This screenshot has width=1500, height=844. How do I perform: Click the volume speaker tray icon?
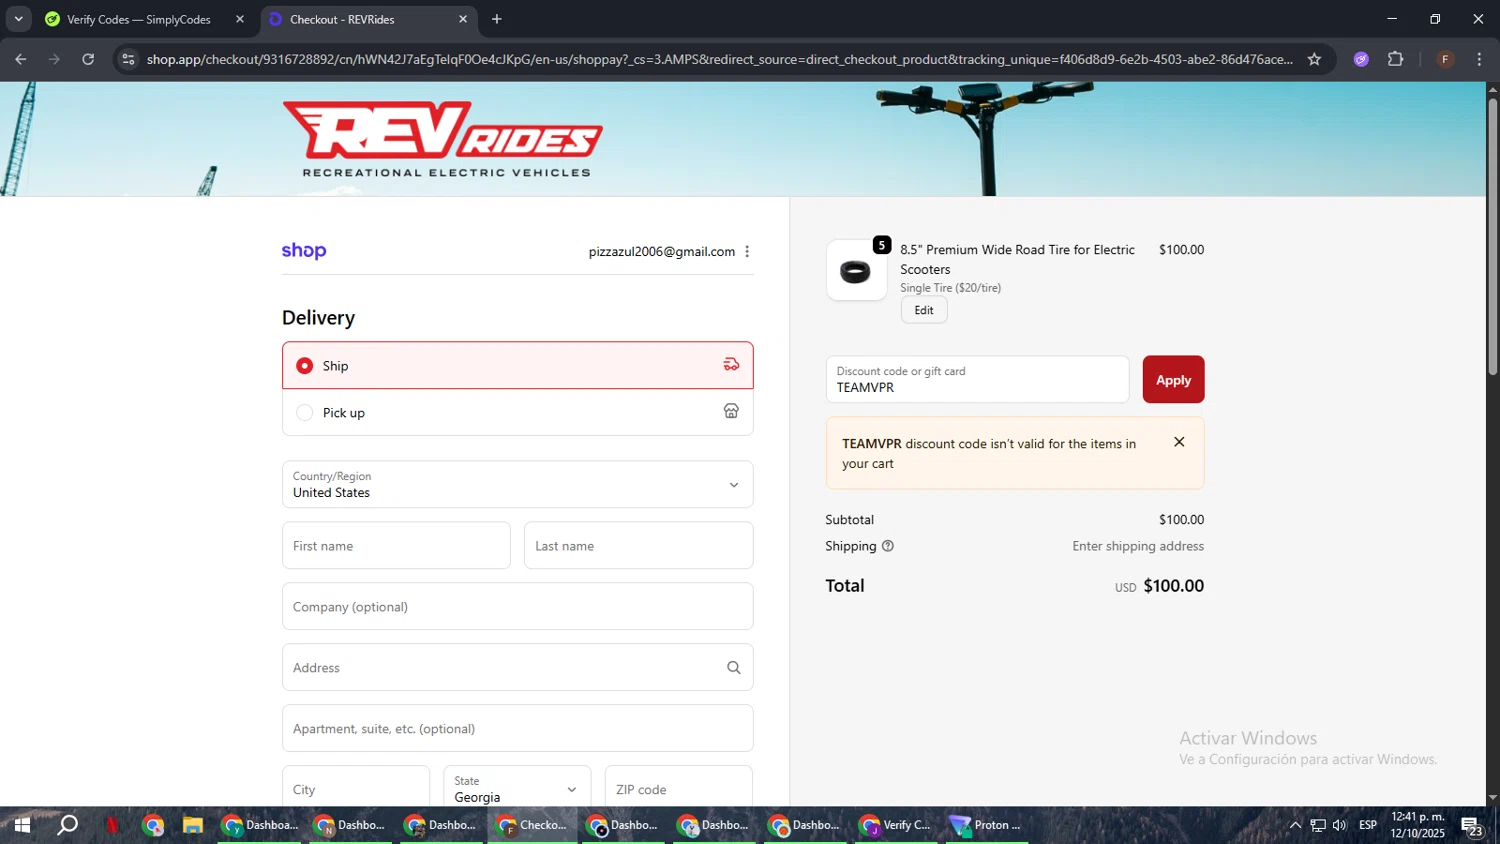click(x=1340, y=825)
